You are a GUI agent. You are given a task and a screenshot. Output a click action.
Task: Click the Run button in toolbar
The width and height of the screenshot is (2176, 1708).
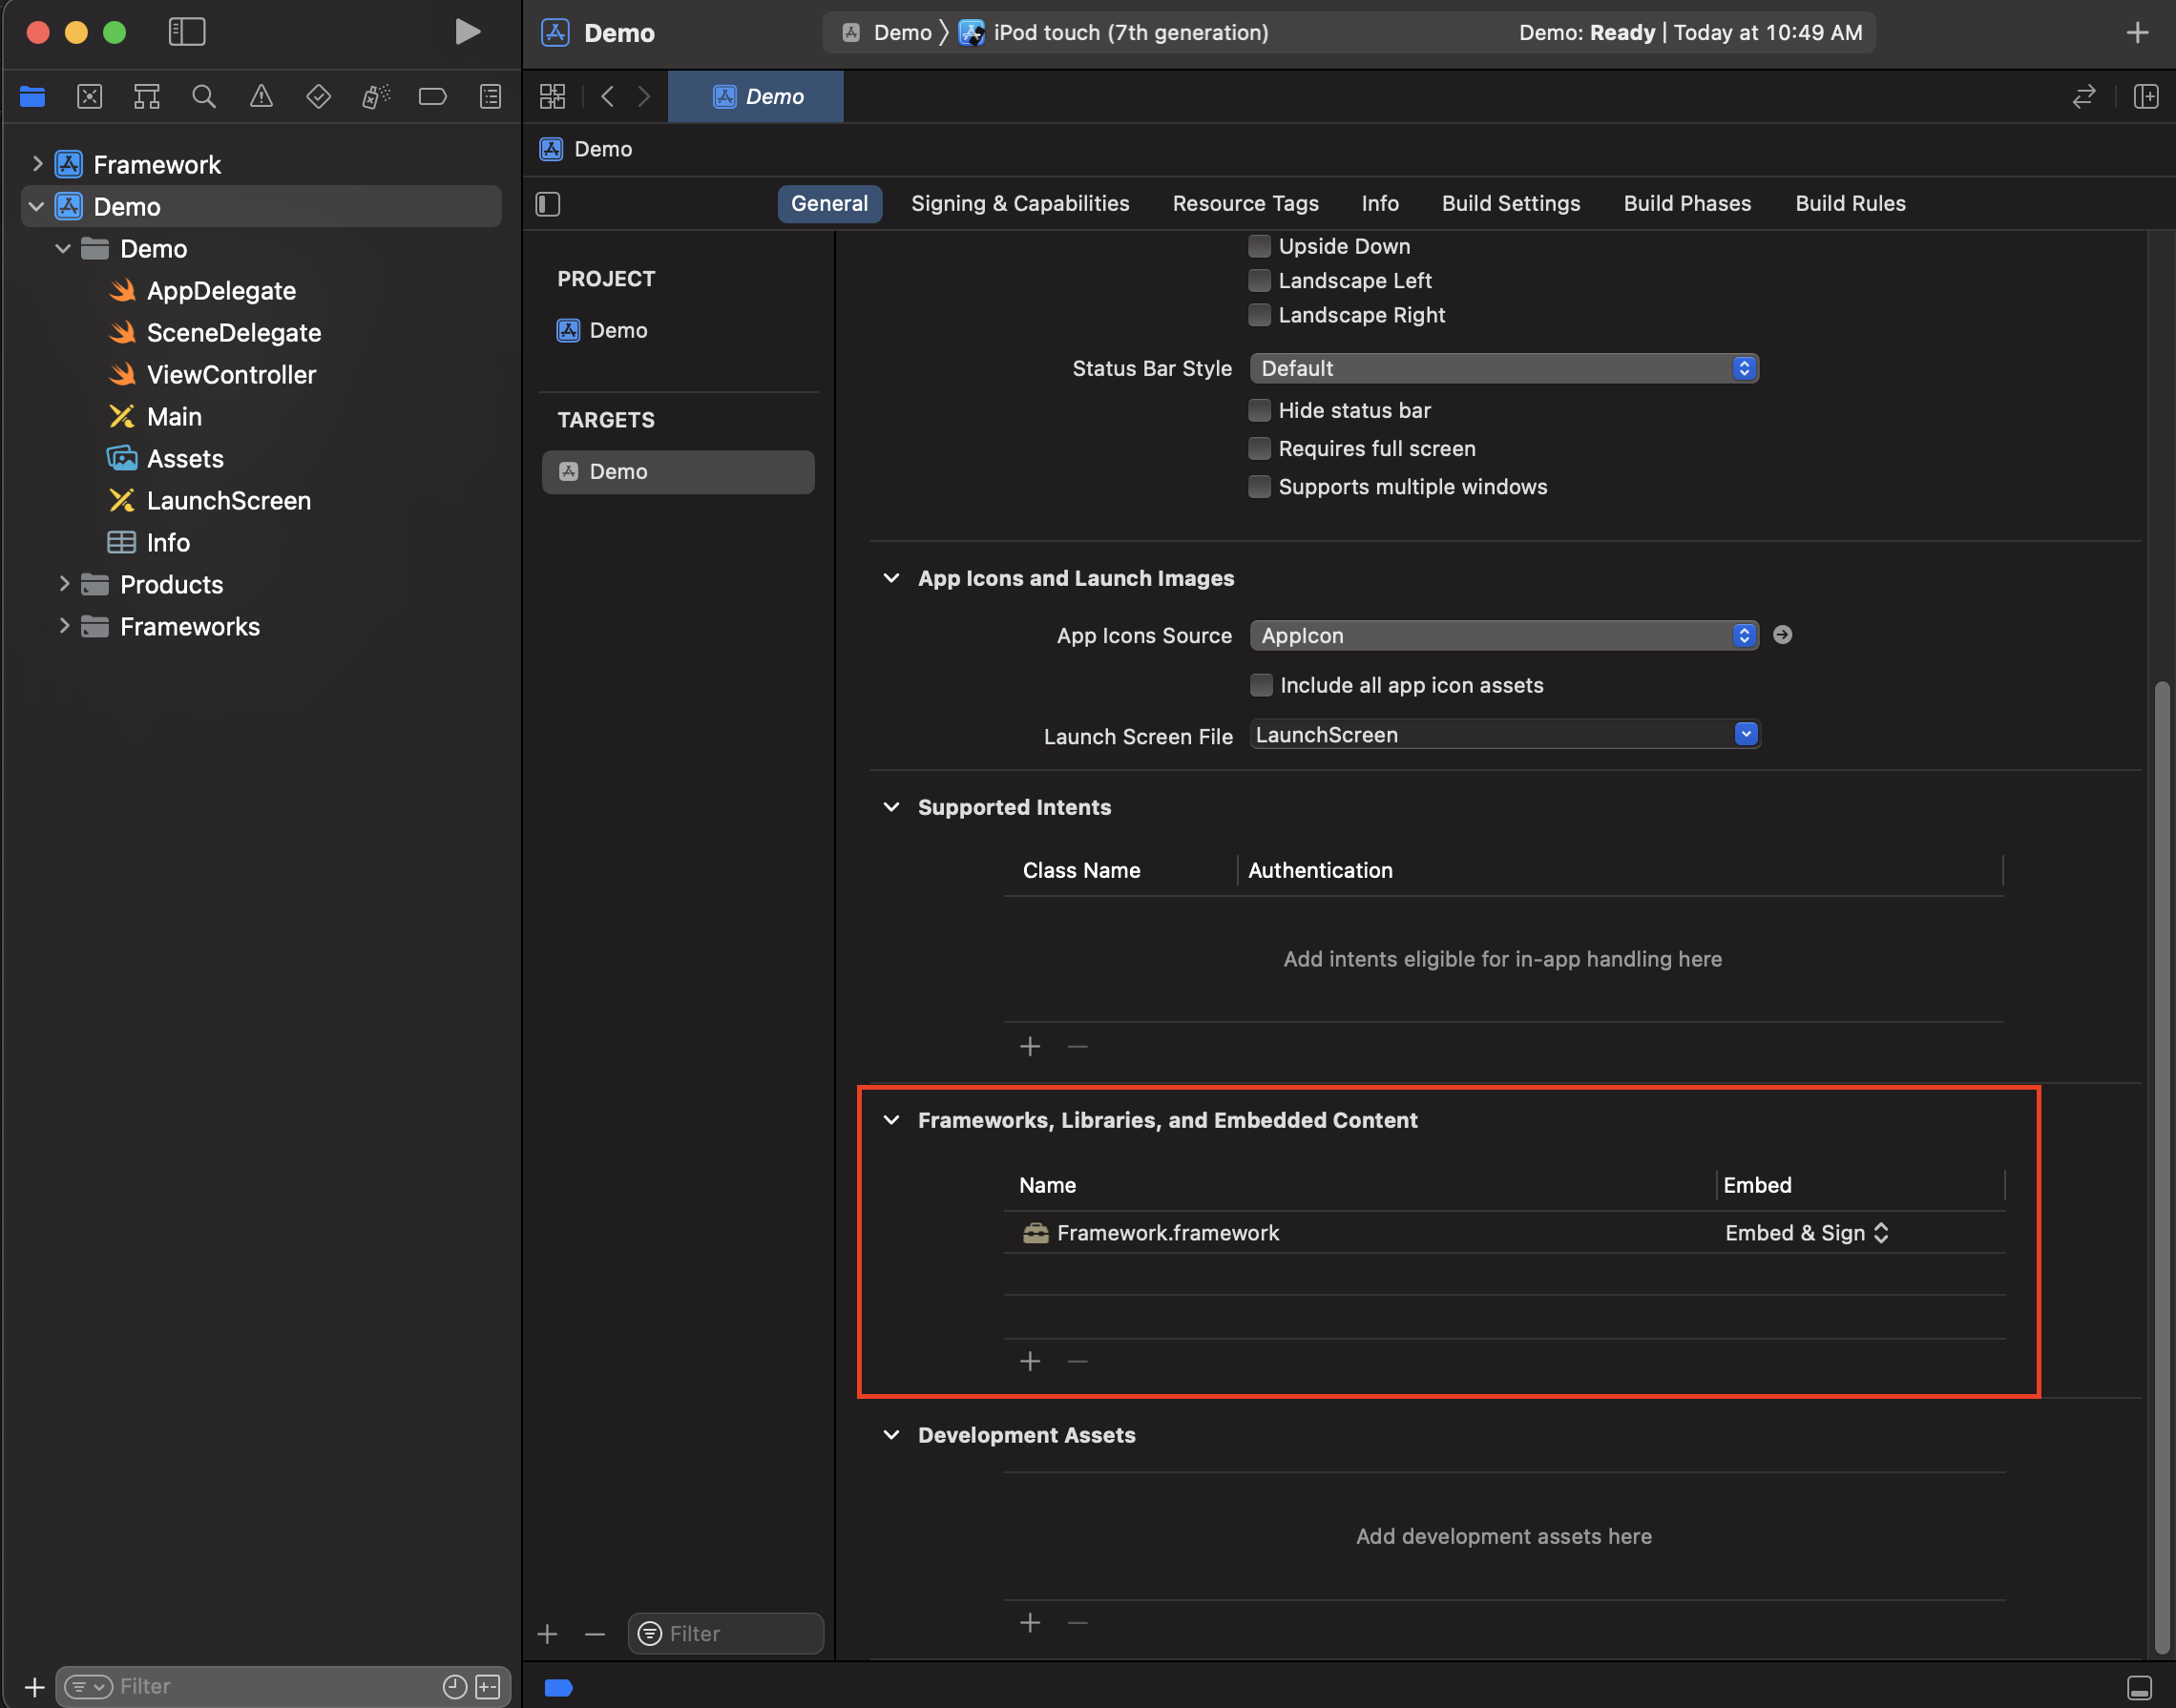pyautogui.click(x=465, y=30)
